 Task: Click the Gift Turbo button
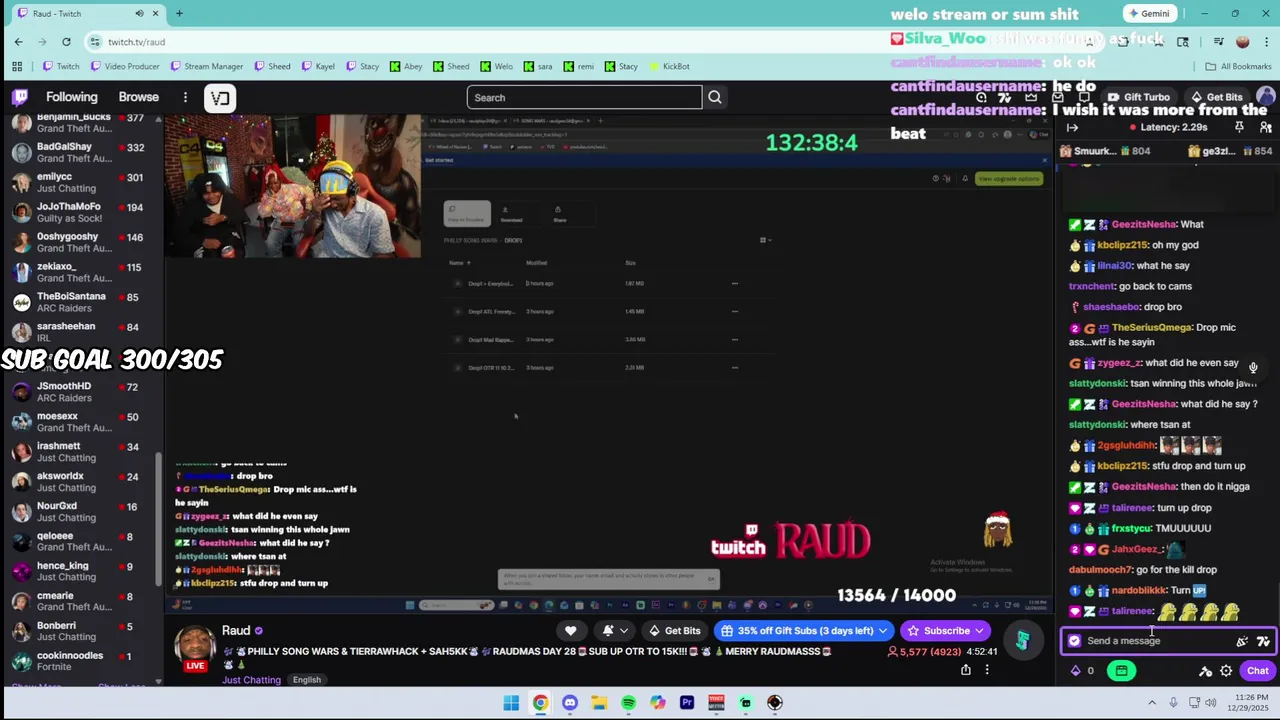click(1139, 97)
